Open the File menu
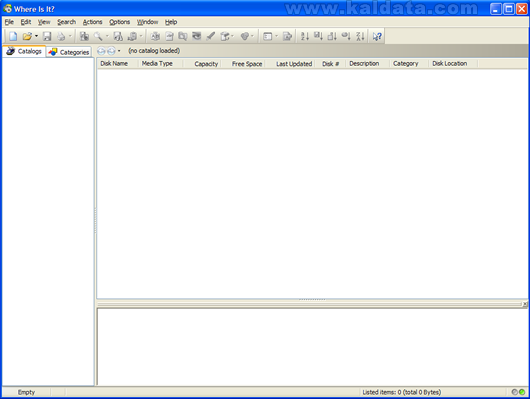This screenshot has width=530, height=399. point(9,22)
